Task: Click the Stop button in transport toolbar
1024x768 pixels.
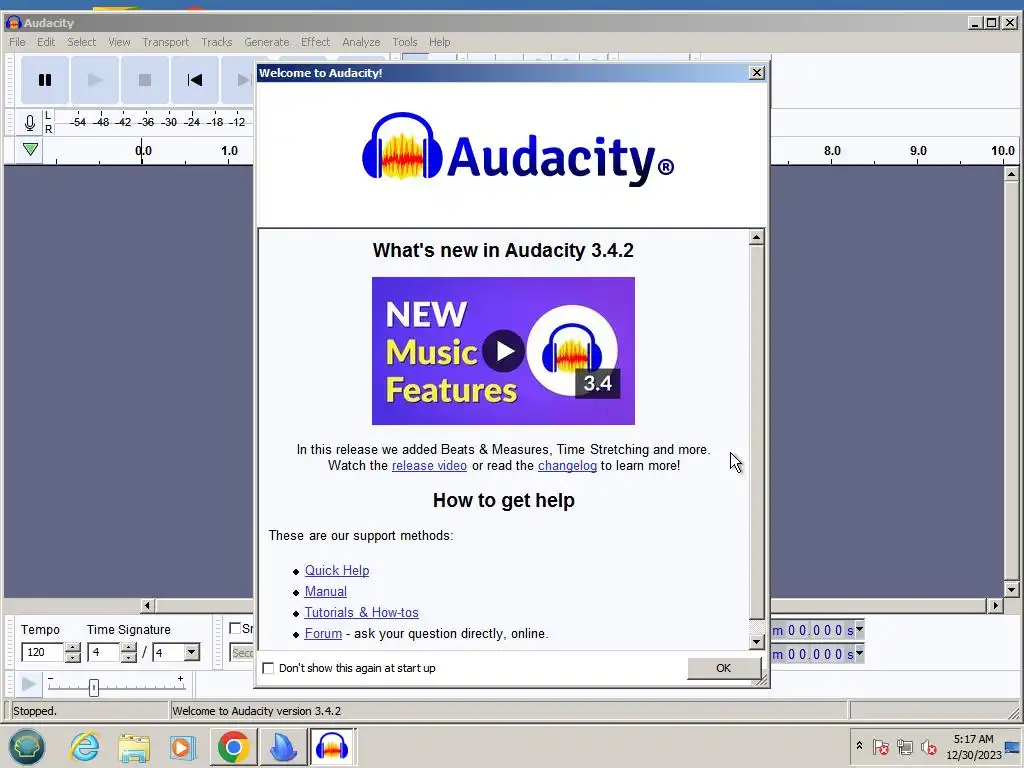Action: [145, 80]
